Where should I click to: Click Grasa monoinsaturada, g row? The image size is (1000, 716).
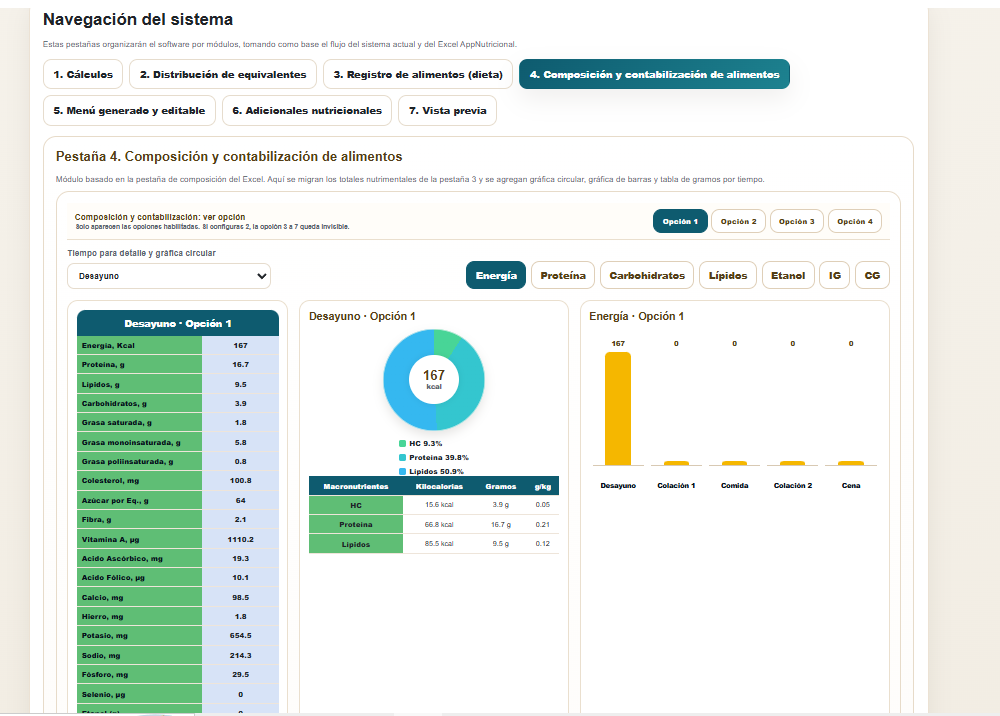[178, 442]
